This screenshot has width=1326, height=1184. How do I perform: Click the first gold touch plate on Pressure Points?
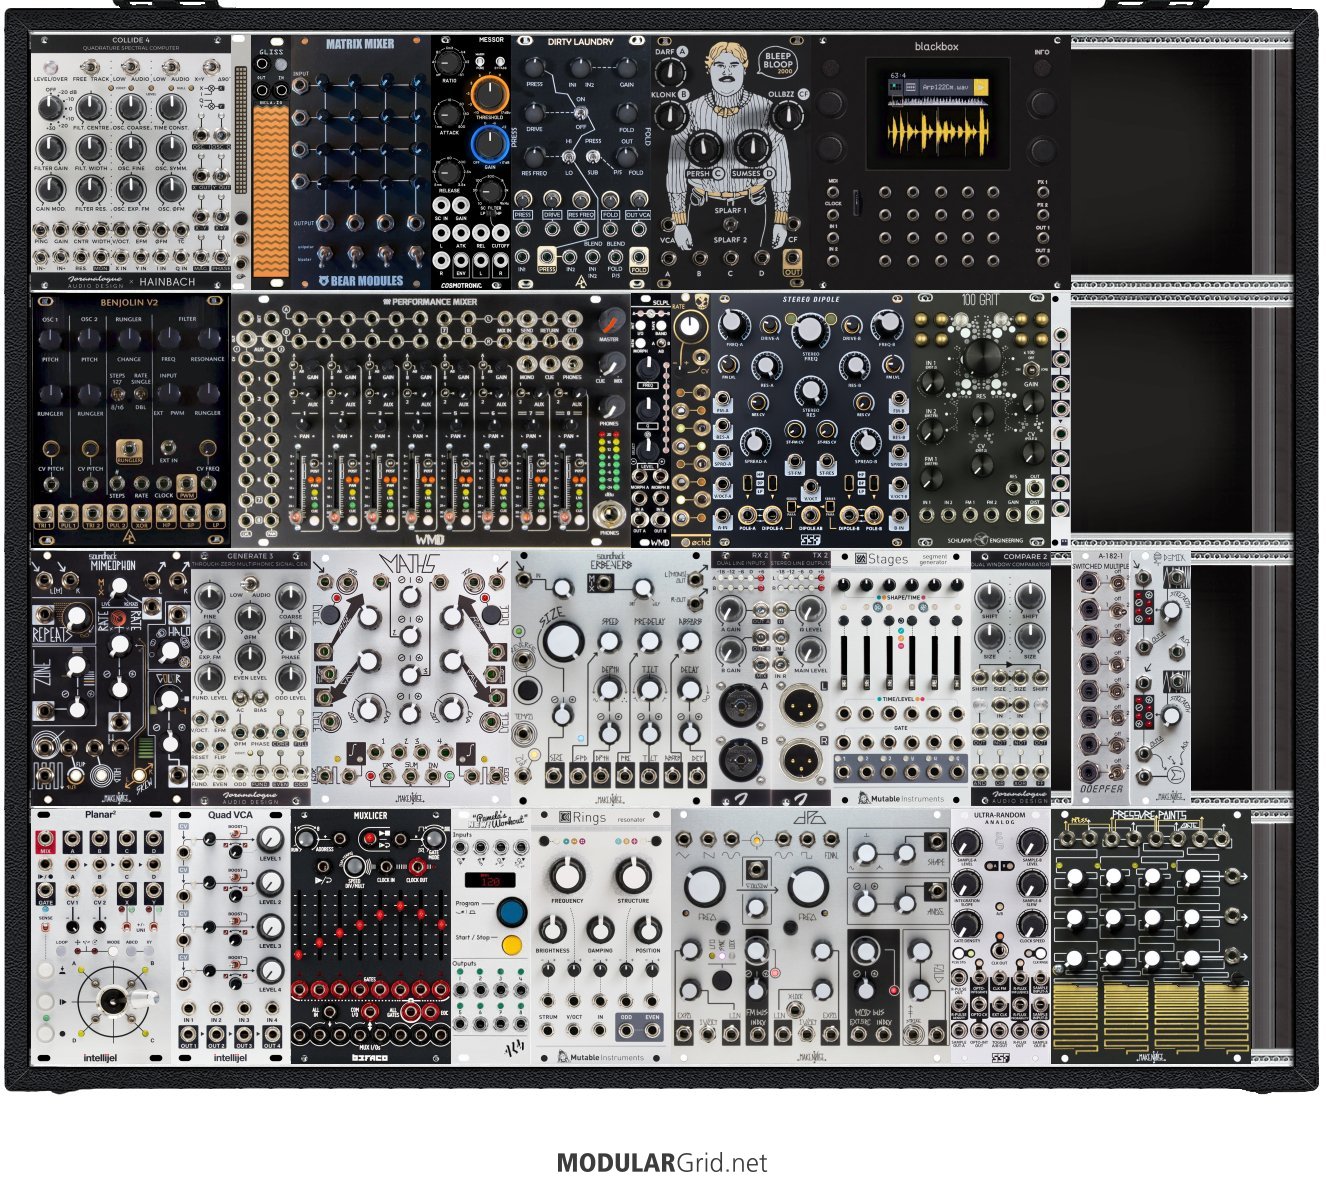click(x=1078, y=1016)
